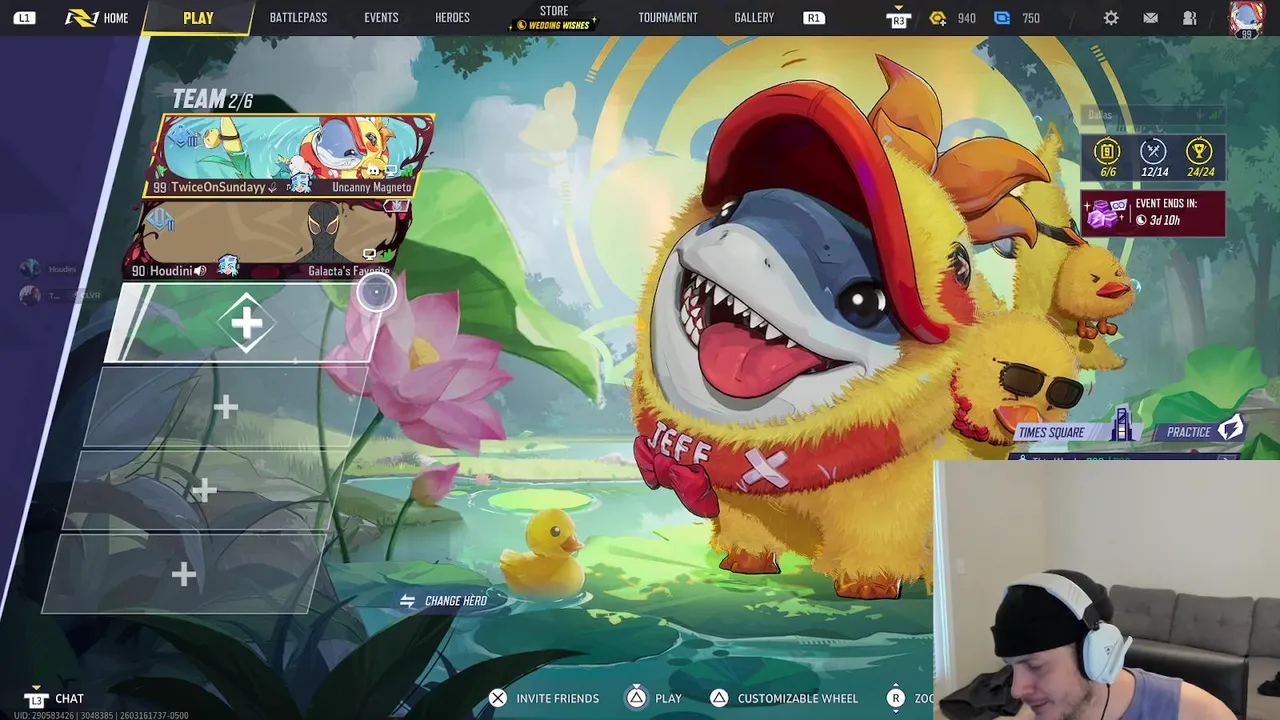Open the Home tab
Screen dimensions: 1280x720
click(96, 18)
